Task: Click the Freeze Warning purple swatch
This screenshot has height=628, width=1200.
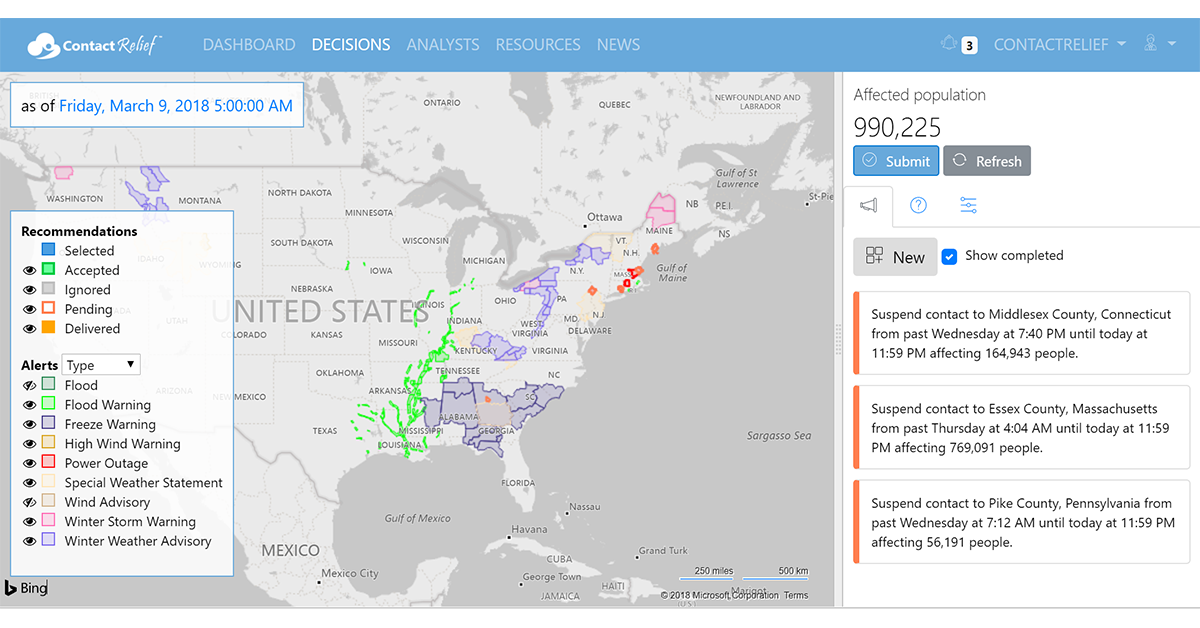Action: [48, 424]
